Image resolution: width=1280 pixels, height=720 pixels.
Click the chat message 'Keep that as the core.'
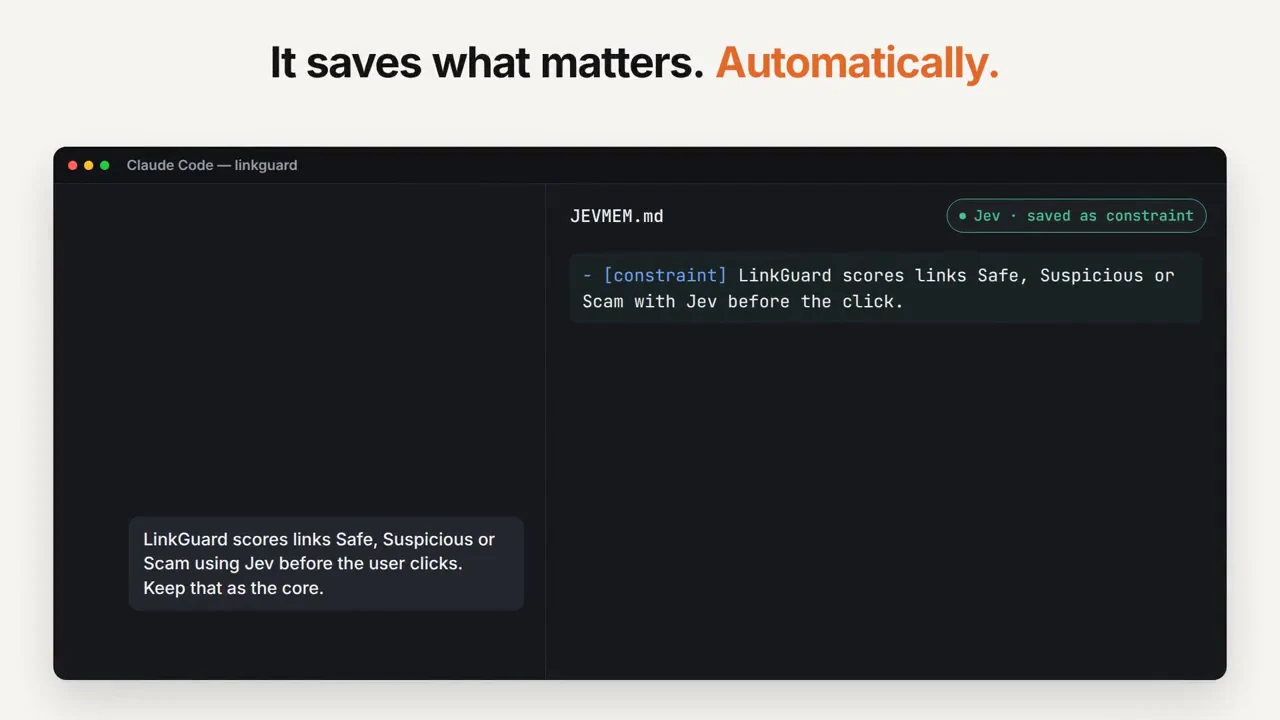pyautogui.click(x=233, y=588)
